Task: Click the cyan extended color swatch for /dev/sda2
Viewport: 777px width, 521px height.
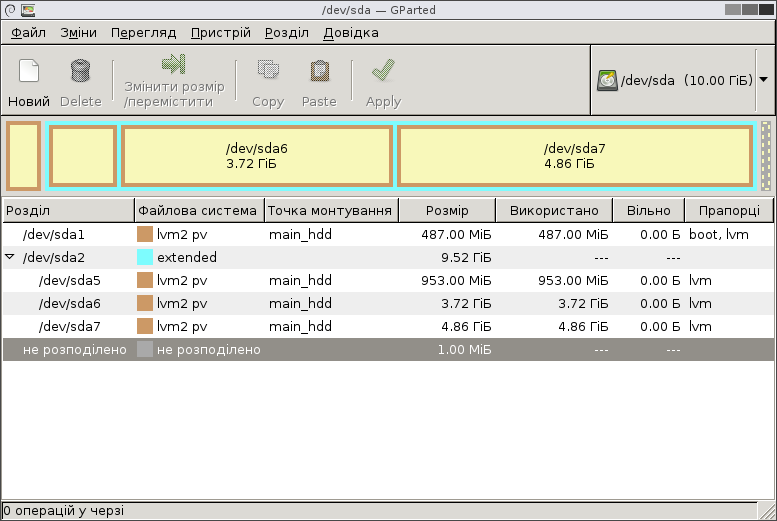Action: [x=145, y=257]
